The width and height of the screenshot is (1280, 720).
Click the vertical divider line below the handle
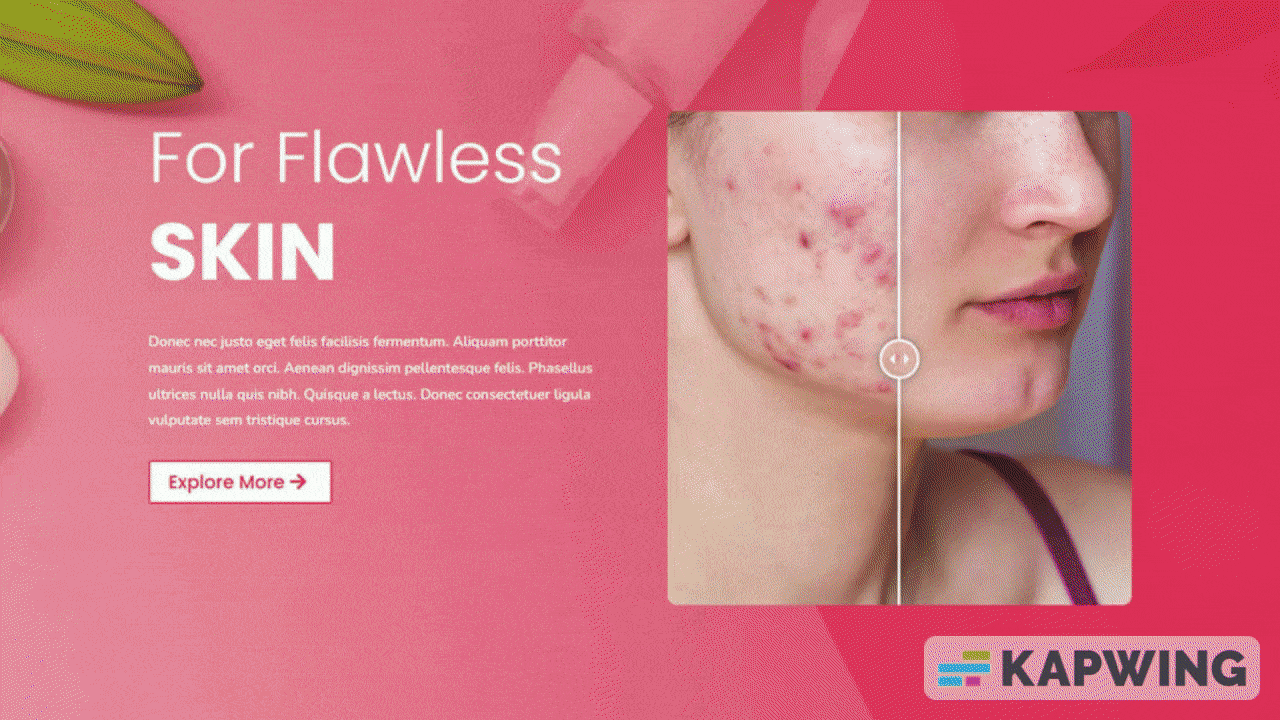coord(898,491)
